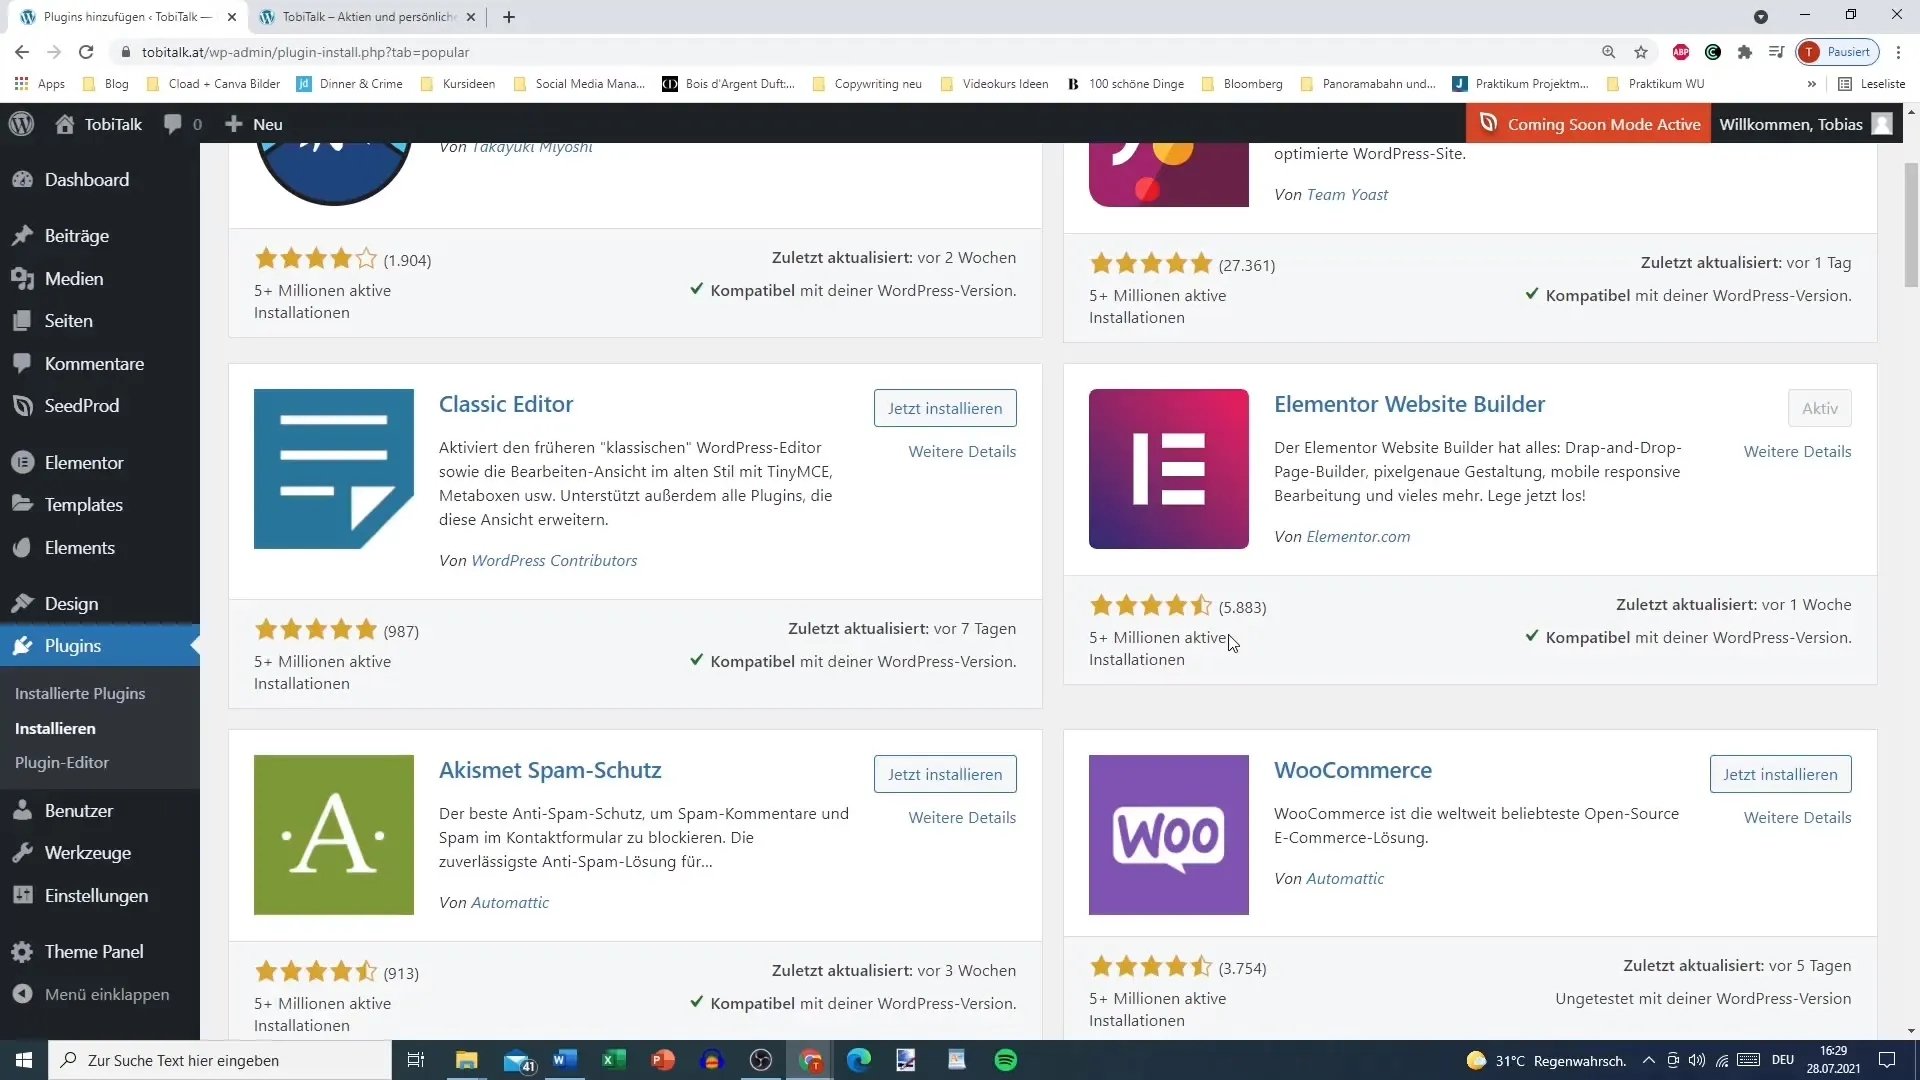Switch to TobiTalk – Aktien browser tab
Screen dimensions: 1920x1080
pyautogui.click(x=368, y=17)
